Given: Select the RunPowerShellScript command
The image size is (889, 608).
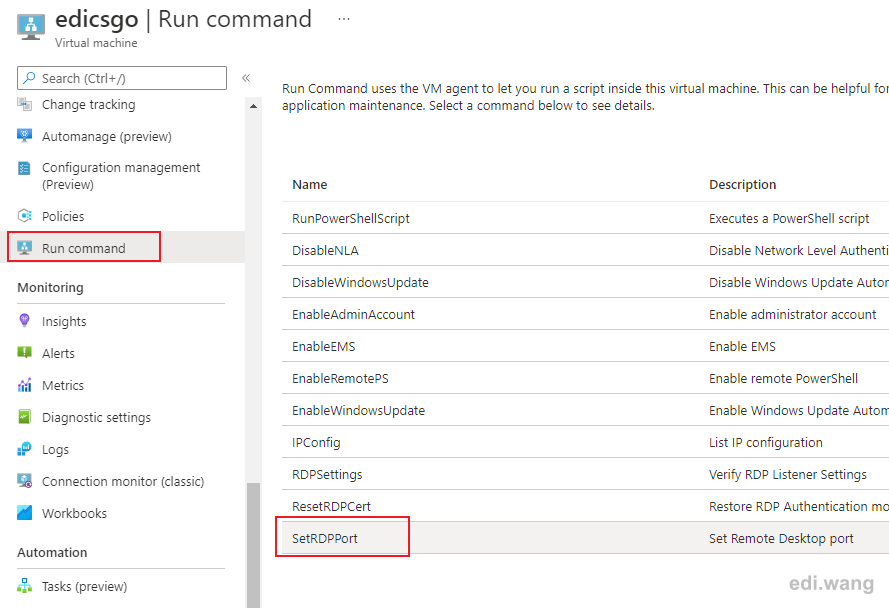Looking at the screenshot, I should [350, 218].
